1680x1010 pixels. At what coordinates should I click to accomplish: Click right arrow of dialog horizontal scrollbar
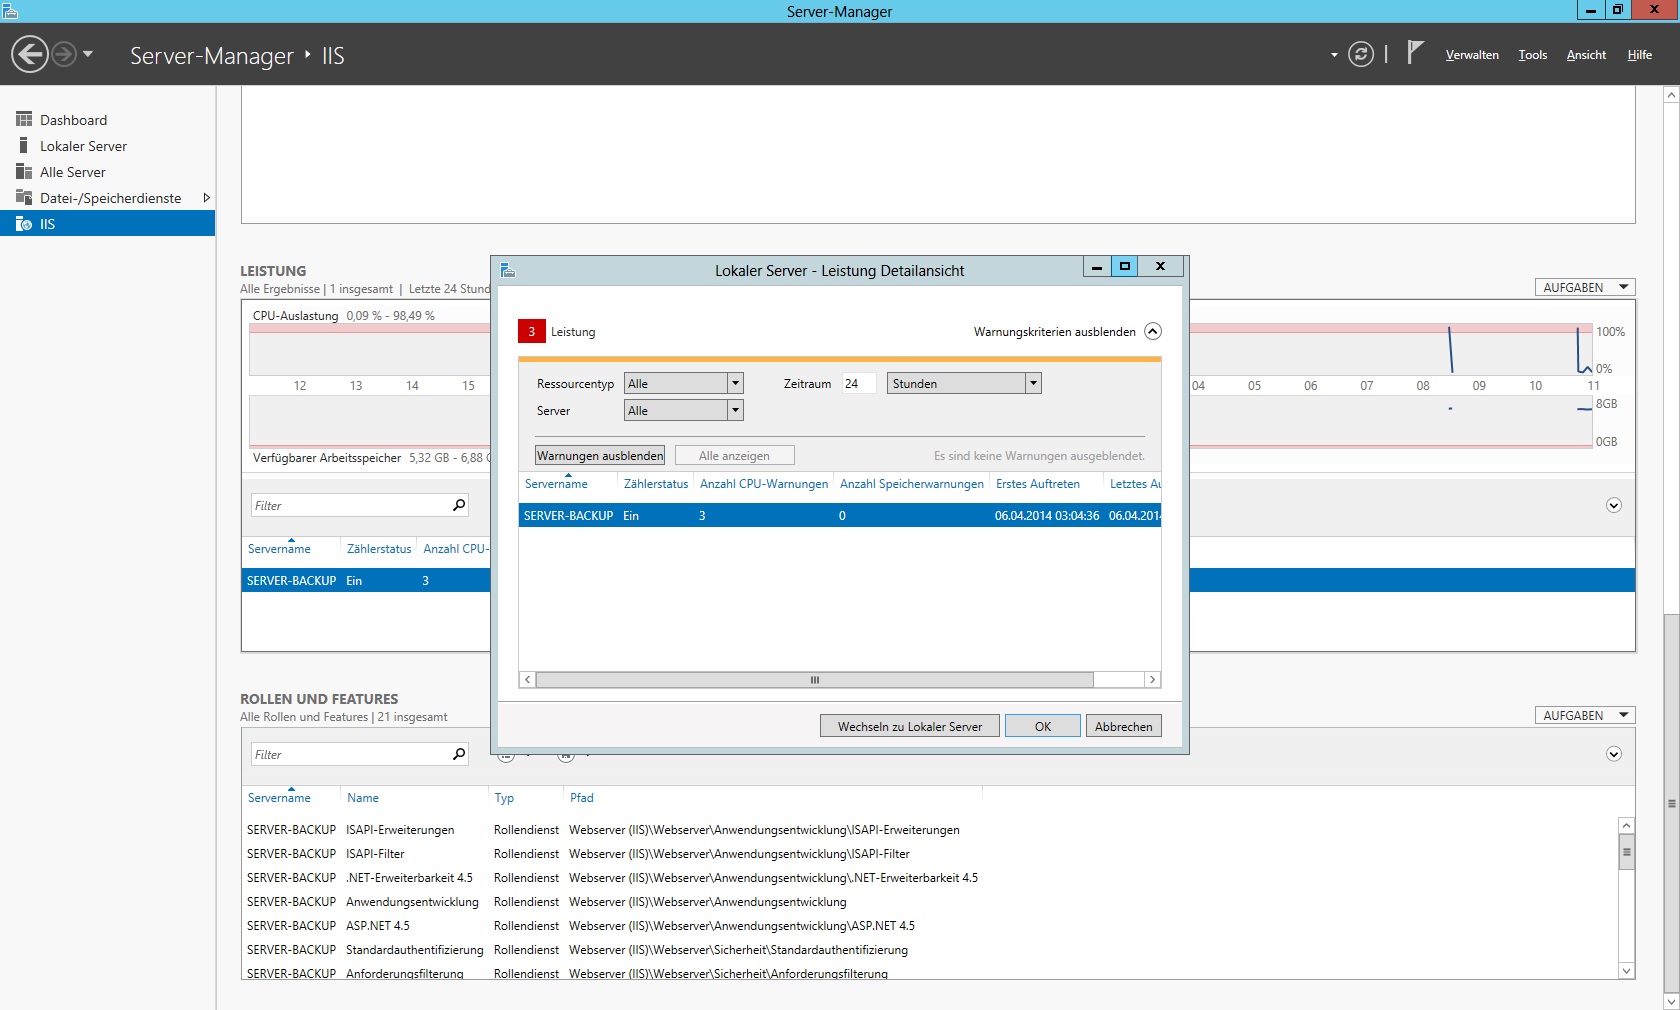pyautogui.click(x=1152, y=680)
